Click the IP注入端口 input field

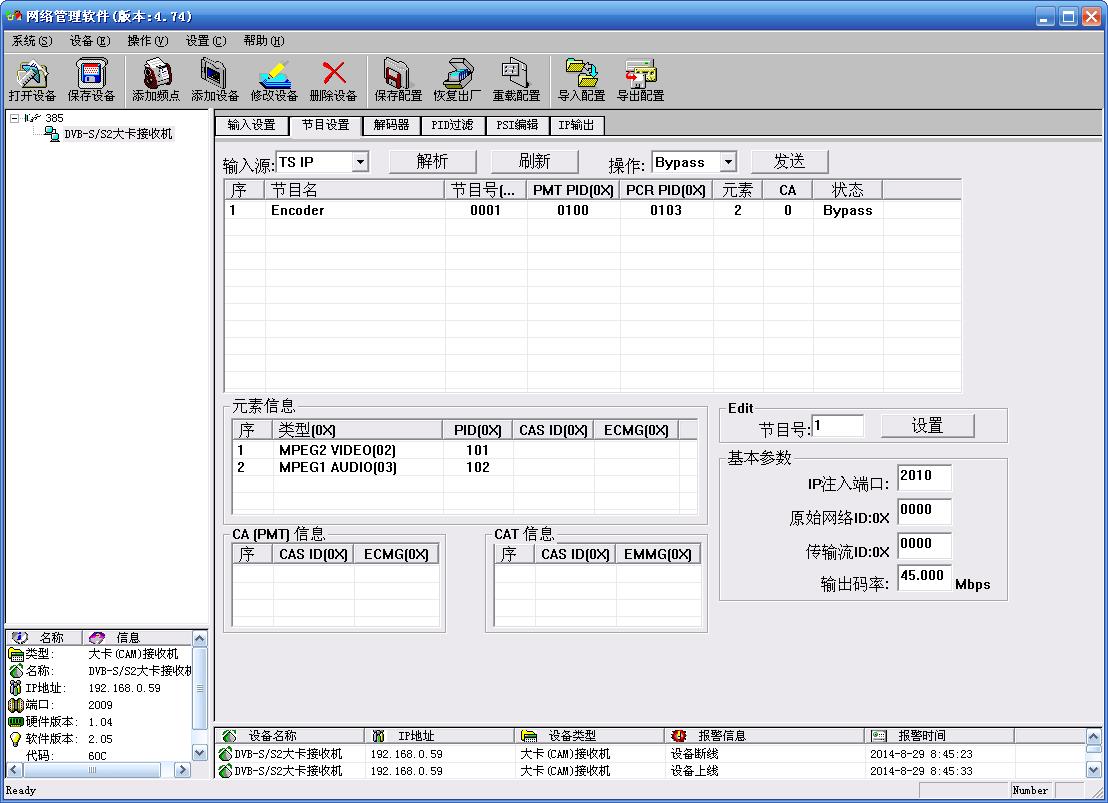coord(924,477)
